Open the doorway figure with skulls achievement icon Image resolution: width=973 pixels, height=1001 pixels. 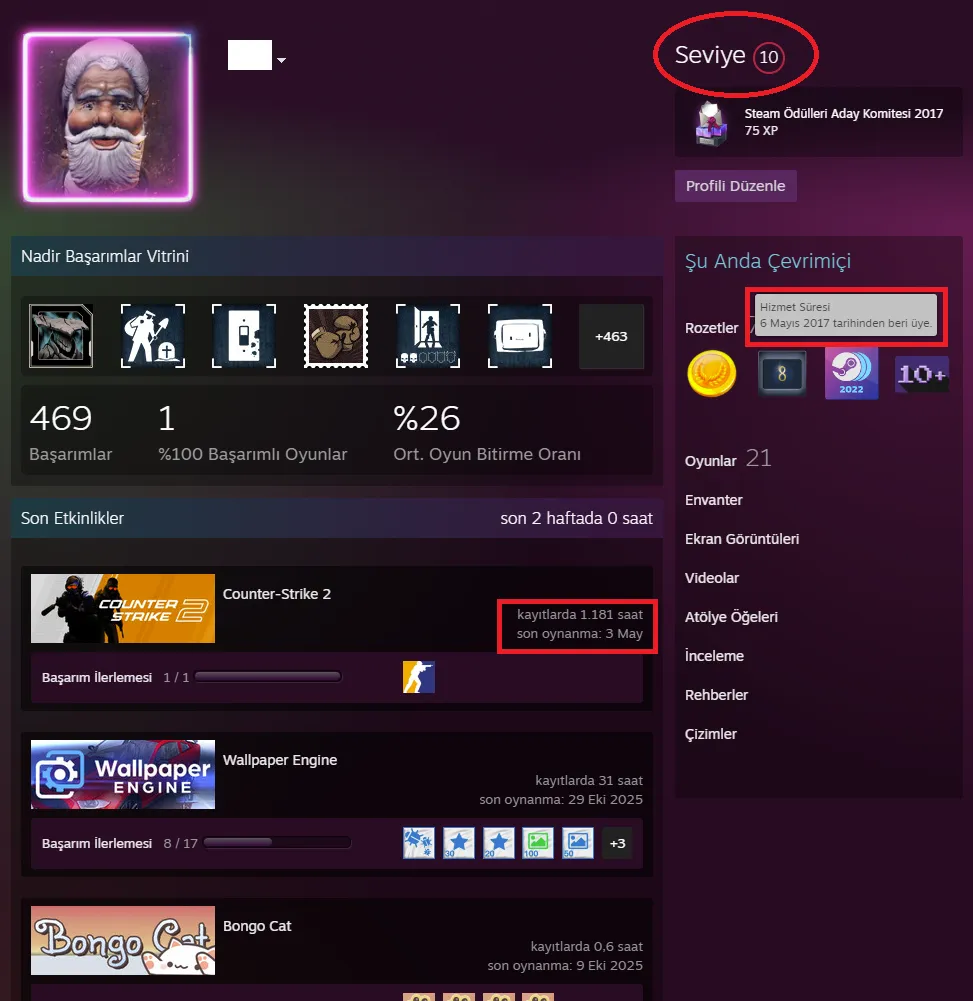428,336
